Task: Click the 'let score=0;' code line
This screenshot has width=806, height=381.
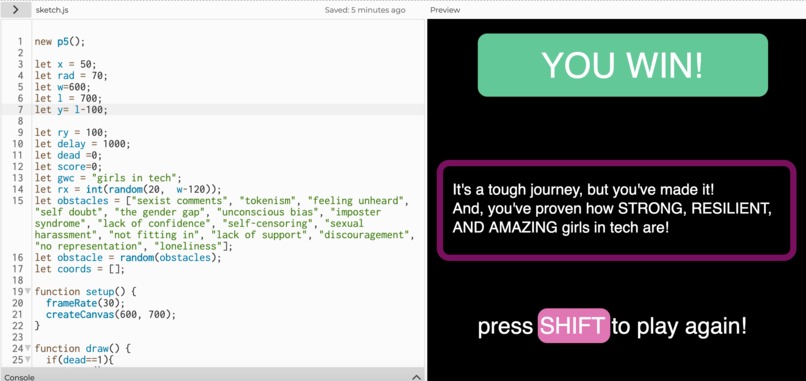Action: click(x=68, y=166)
